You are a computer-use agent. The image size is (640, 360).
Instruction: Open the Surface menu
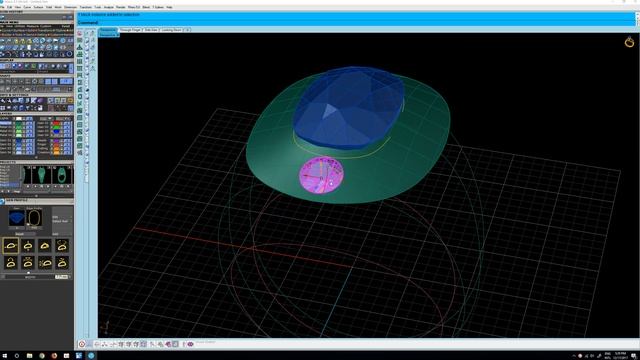[38, 7]
